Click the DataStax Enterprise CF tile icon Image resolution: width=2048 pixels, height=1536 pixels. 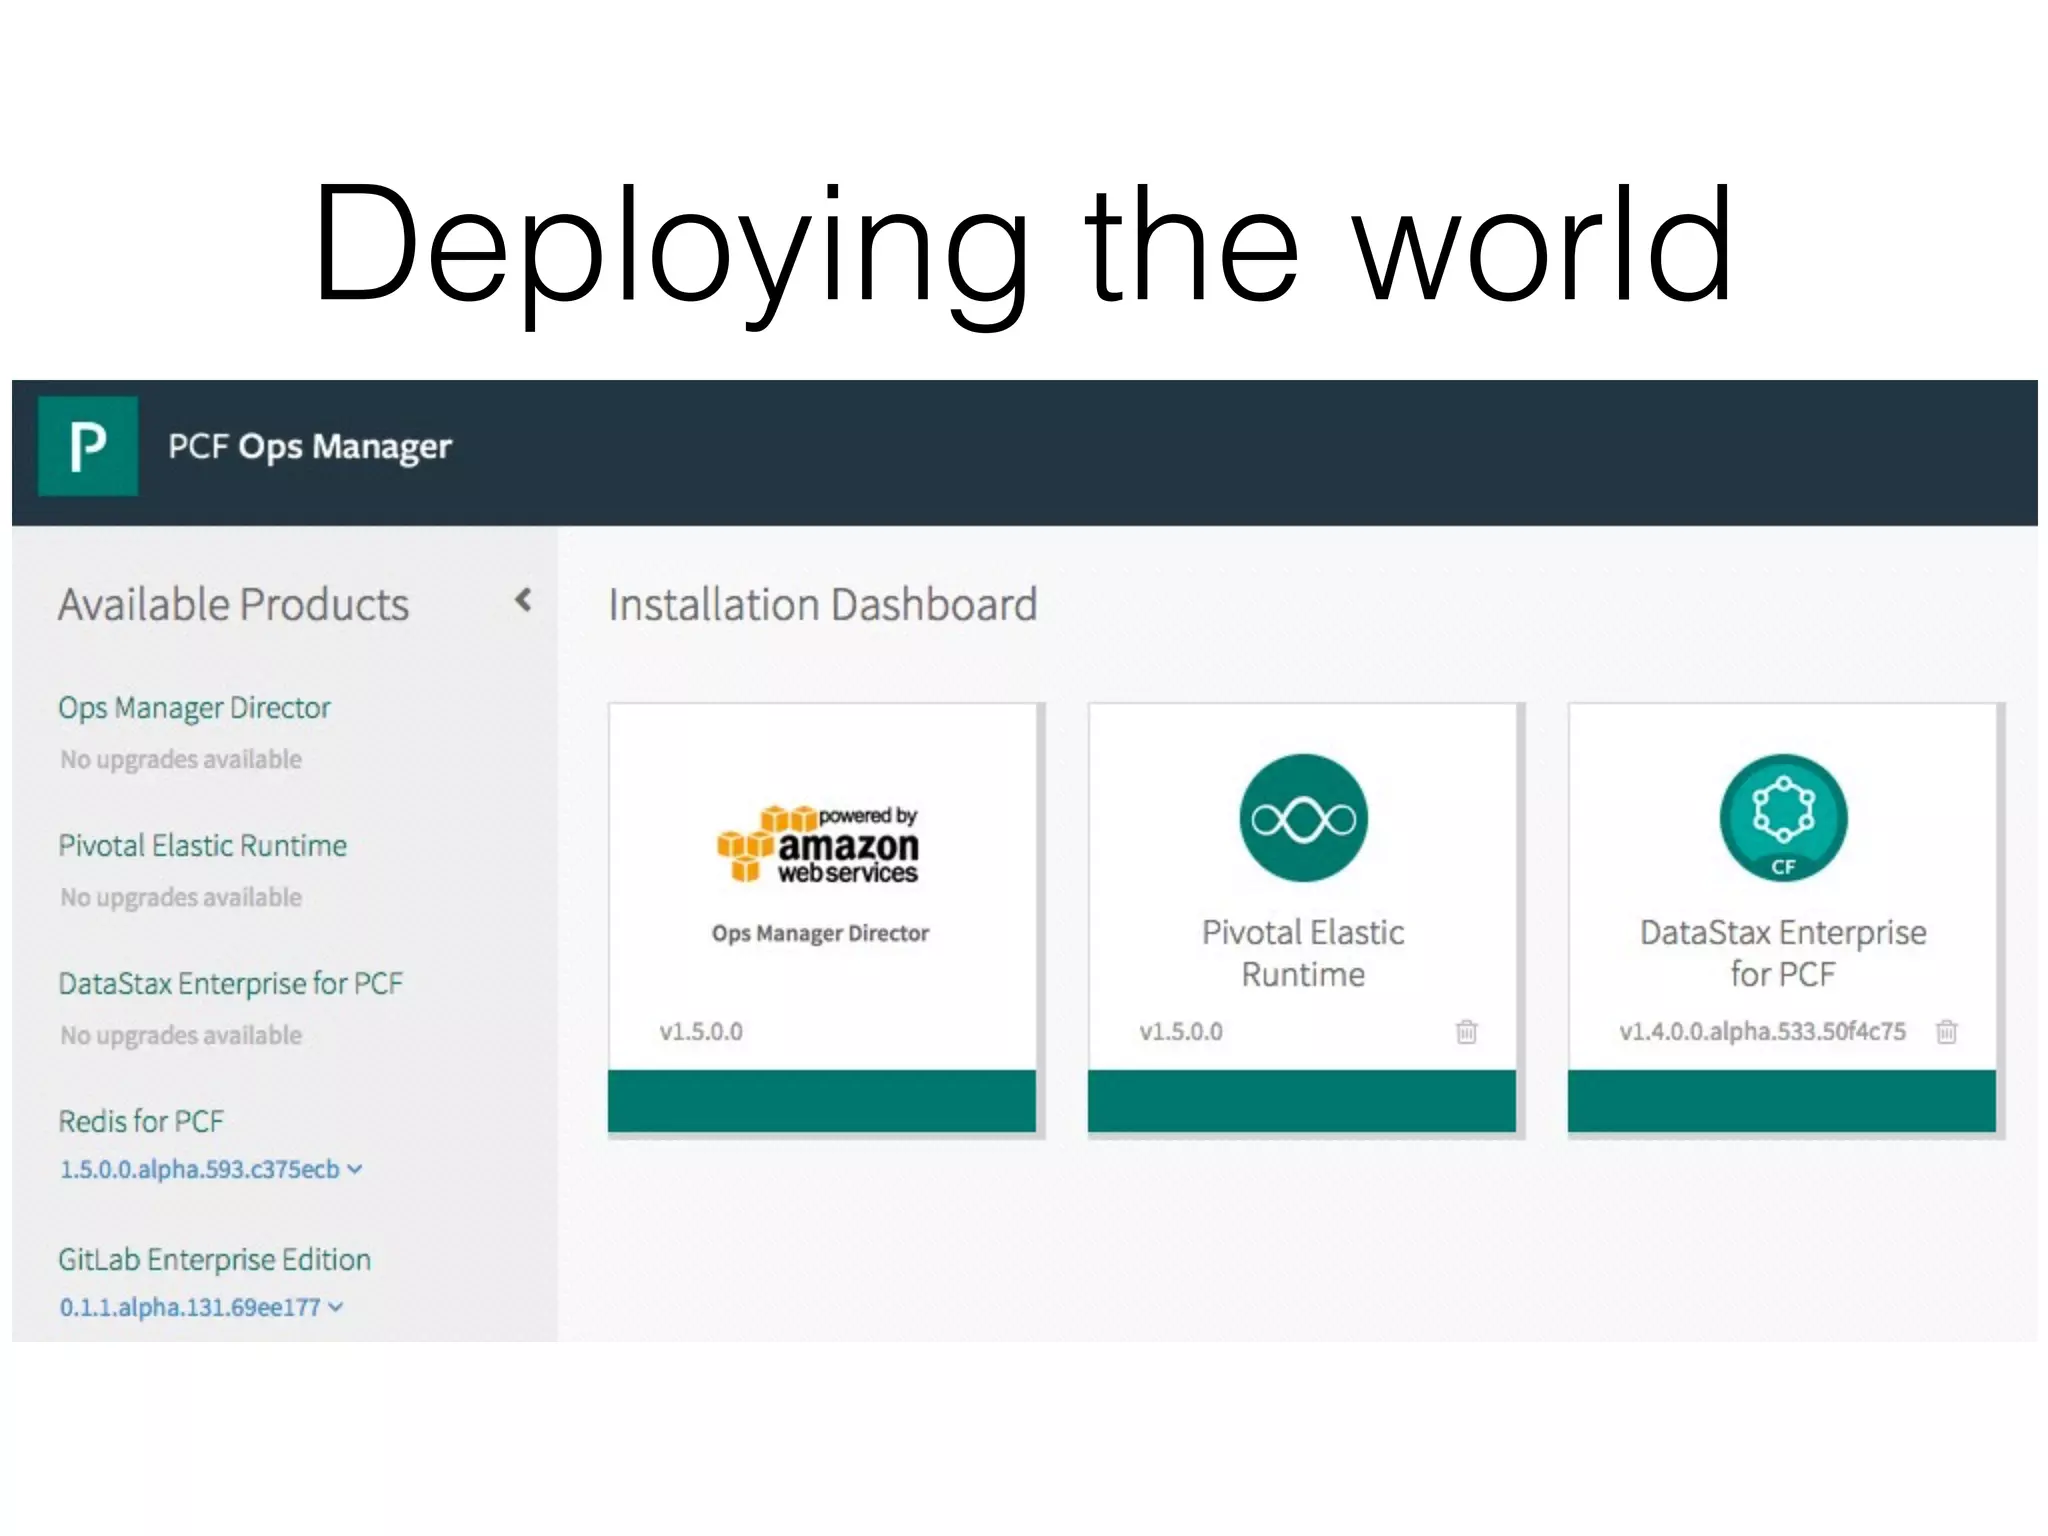coord(1783,818)
